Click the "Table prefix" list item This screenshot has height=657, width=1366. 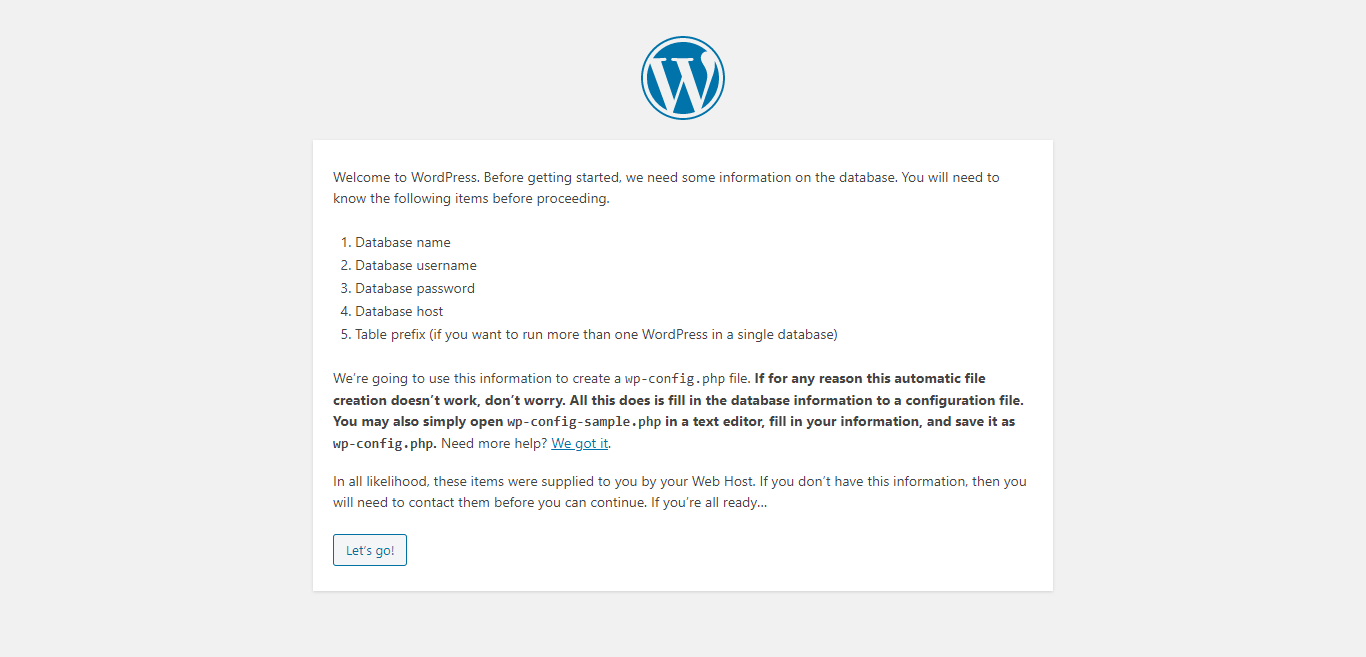pos(595,334)
